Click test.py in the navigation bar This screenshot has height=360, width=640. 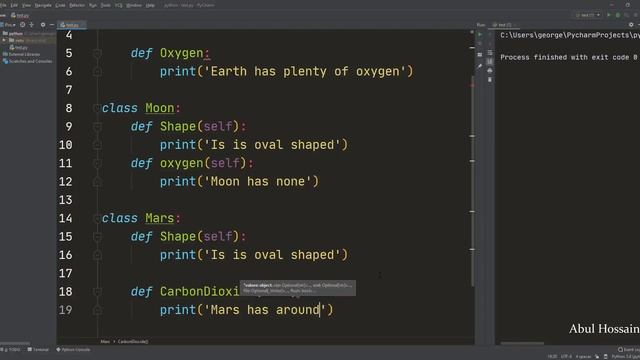point(20,16)
